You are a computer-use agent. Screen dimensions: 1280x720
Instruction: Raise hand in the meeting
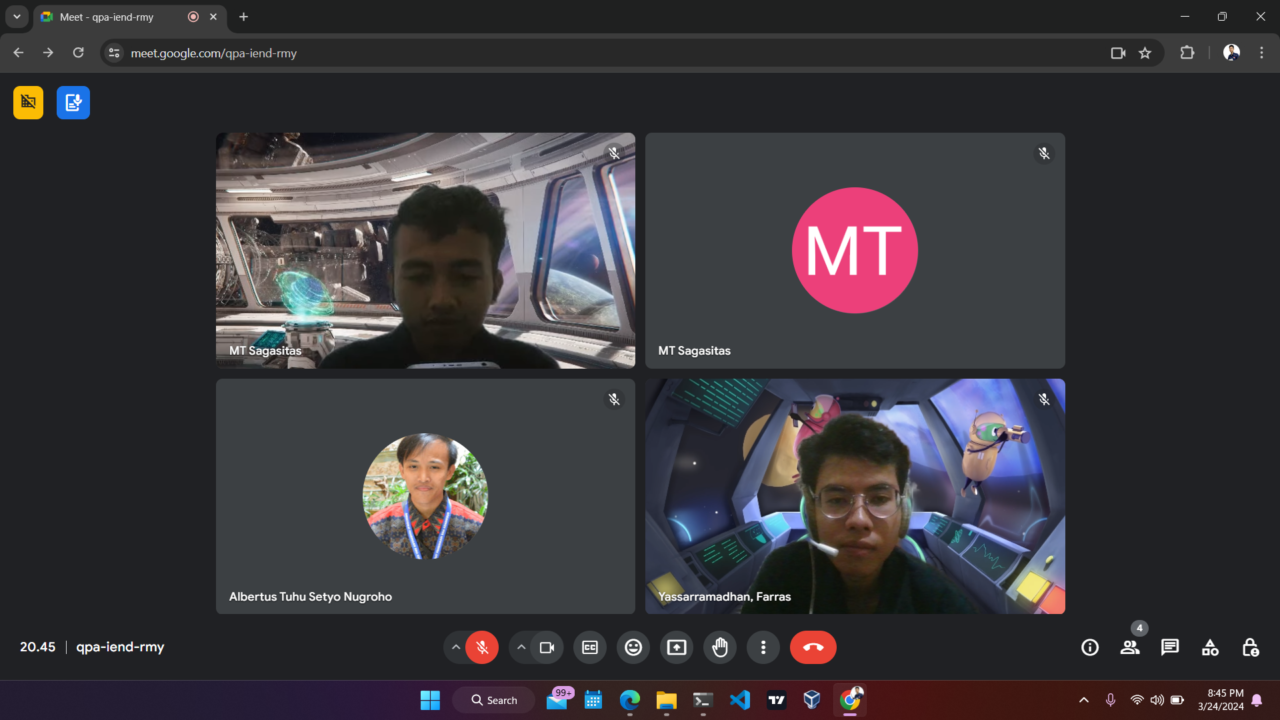click(x=720, y=647)
